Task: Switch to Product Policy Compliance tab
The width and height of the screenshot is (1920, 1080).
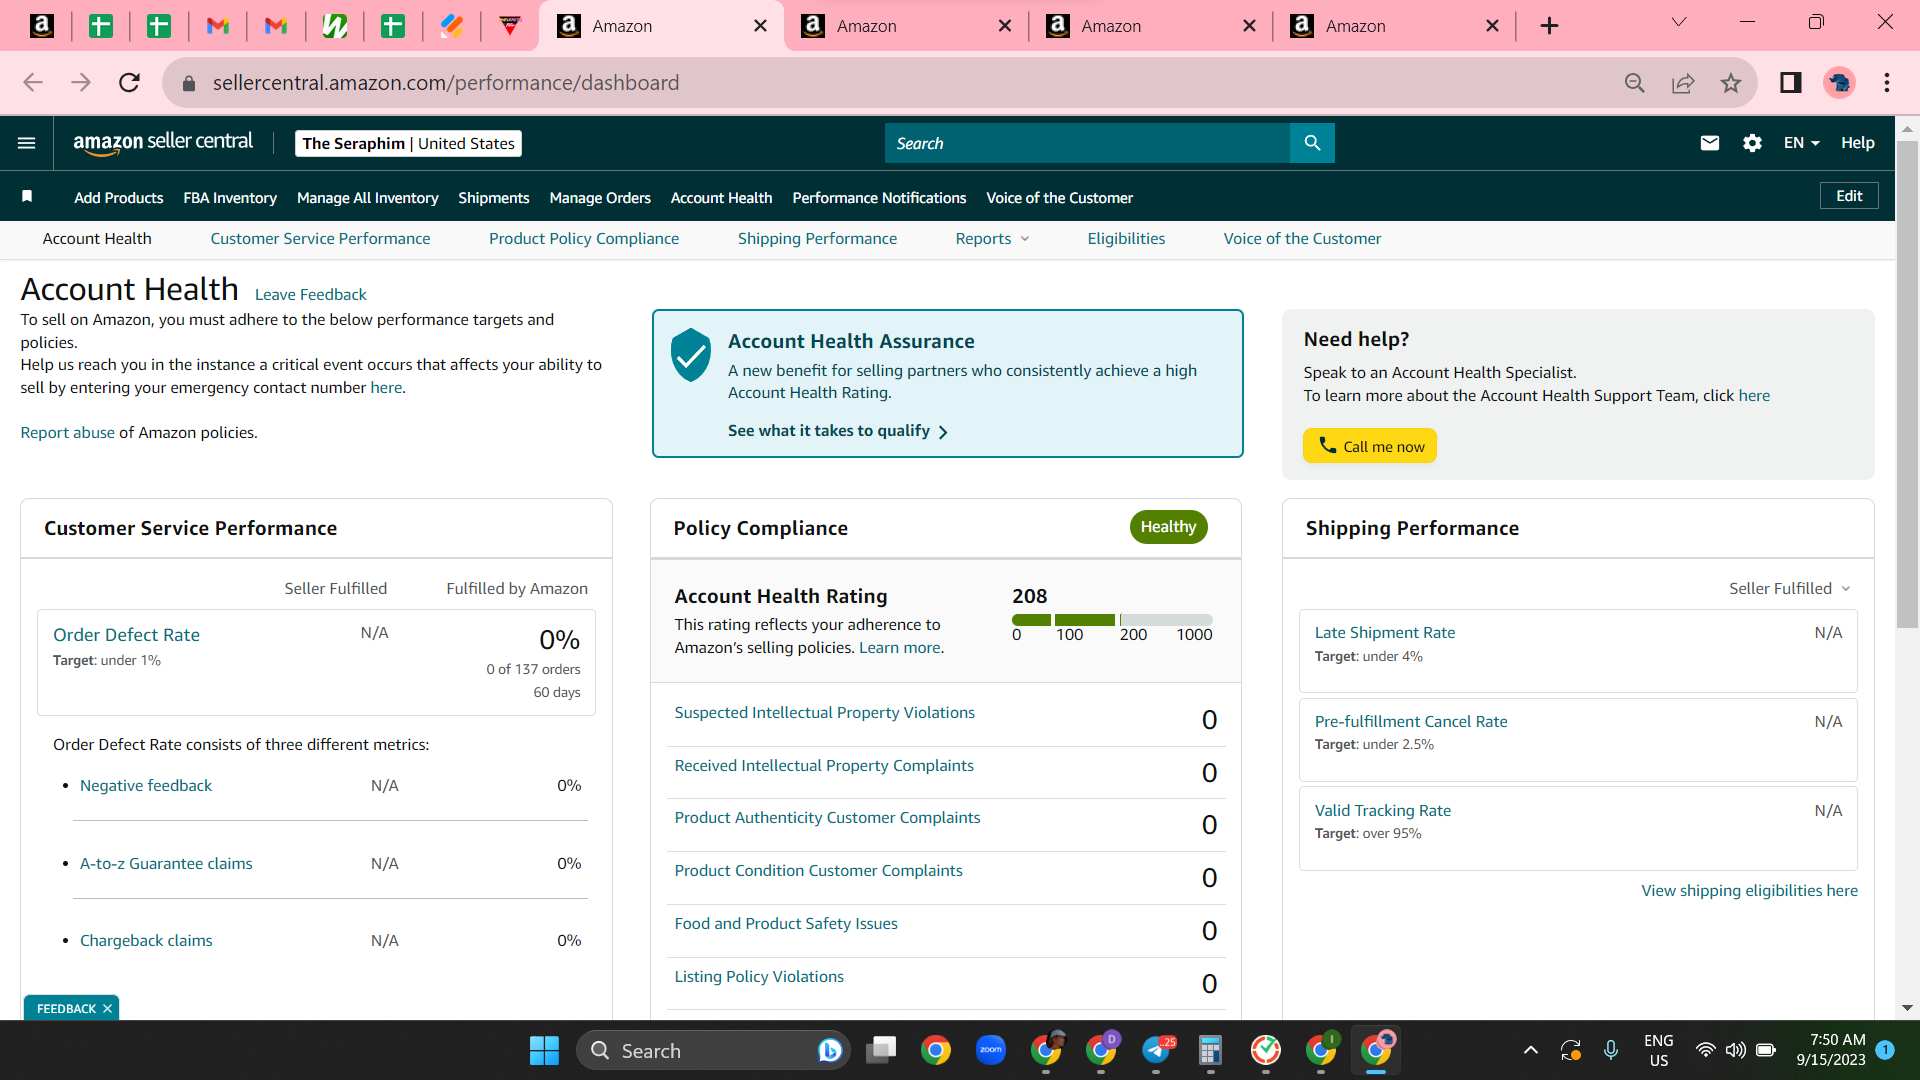Action: click(584, 239)
